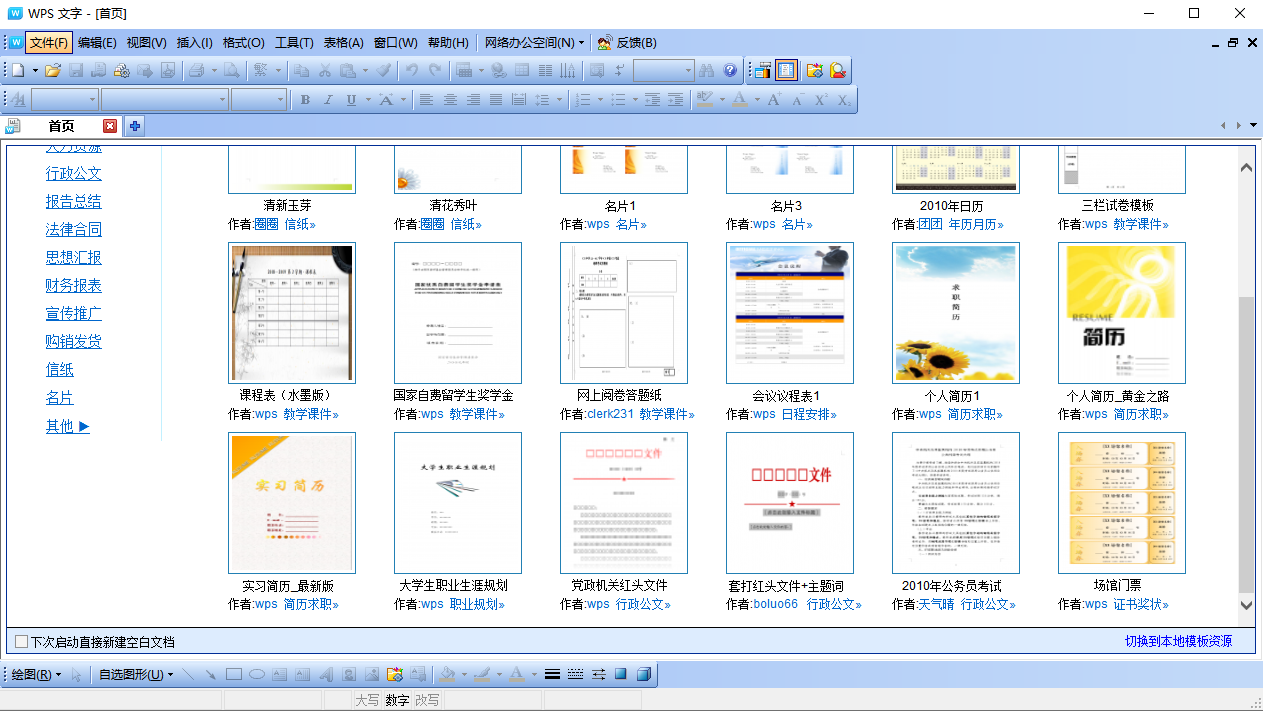Open the 插入(I) menu
Screen dimensions: 1263x711
pyautogui.click(x=195, y=43)
